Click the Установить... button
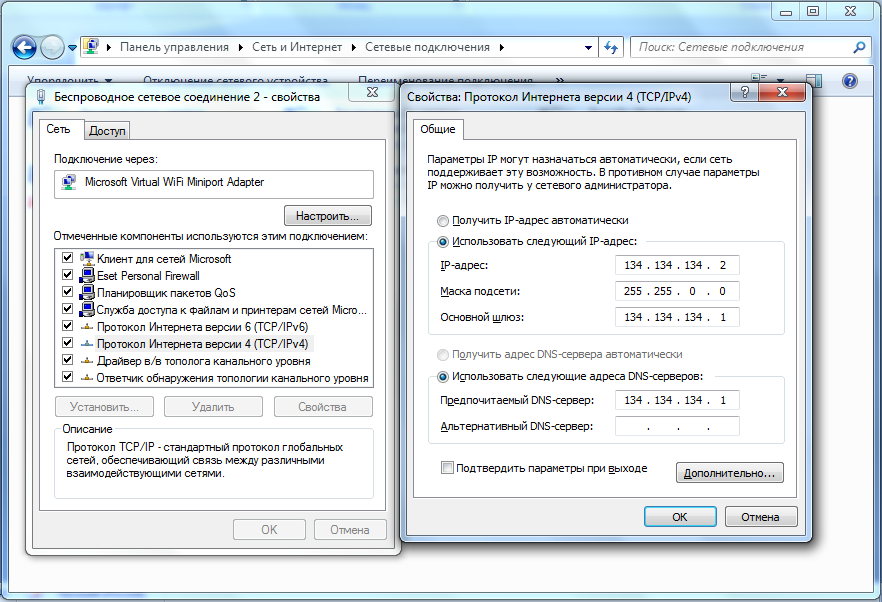882x602 pixels. point(104,407)
